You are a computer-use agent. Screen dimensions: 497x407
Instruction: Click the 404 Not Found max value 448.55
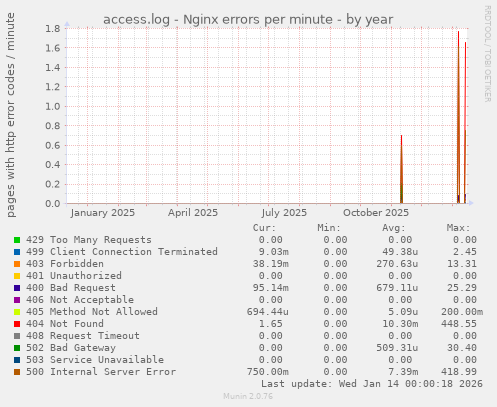459,324
